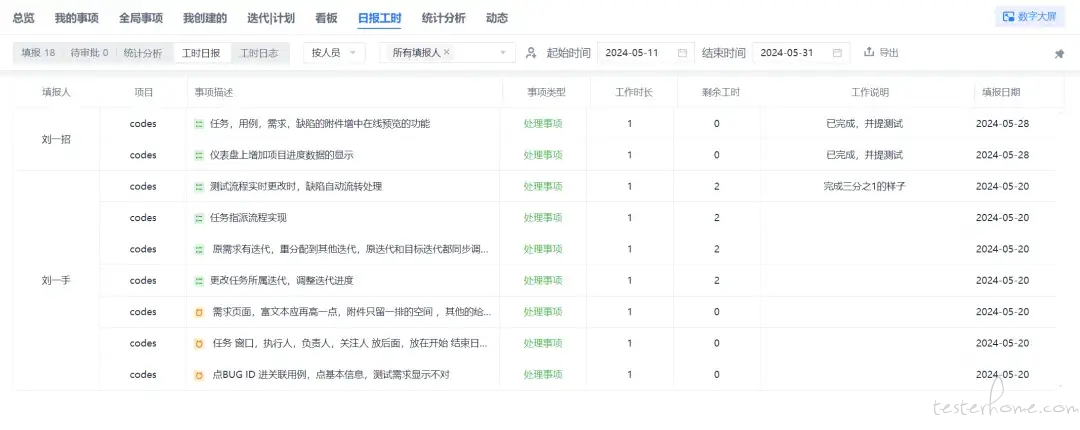Click 2024-05-28 date in 任务，用例，需求 row

click(1002, 124)
